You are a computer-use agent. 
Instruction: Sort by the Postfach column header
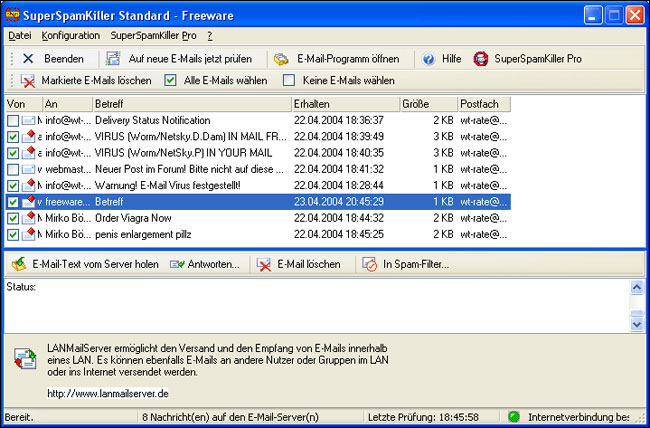click(x=485, y=104)
